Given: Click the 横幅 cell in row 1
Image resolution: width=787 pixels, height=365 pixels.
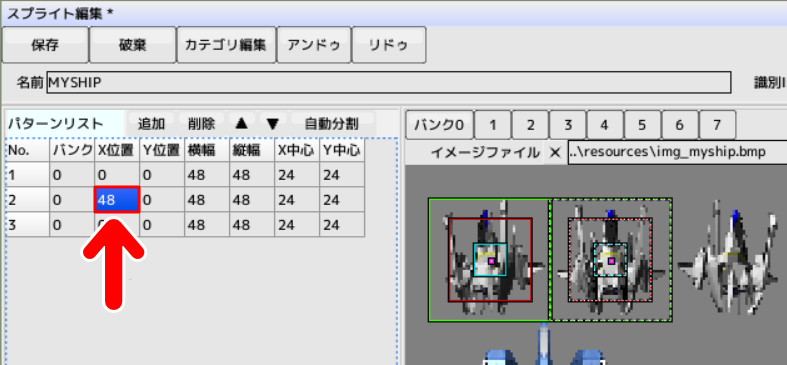Looking at the screenshot, I should point(207,175).
